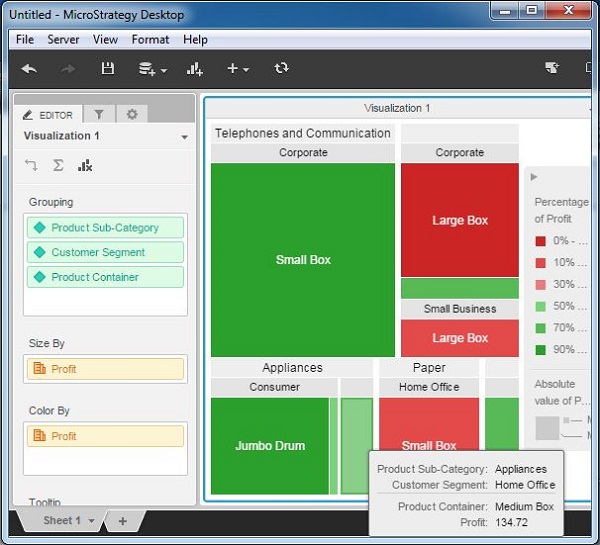Image resolution: width=600 pixels, height=545 pixels.
Task: Select the Product Sub-Category grouping attribute
Action: [106, 228]
